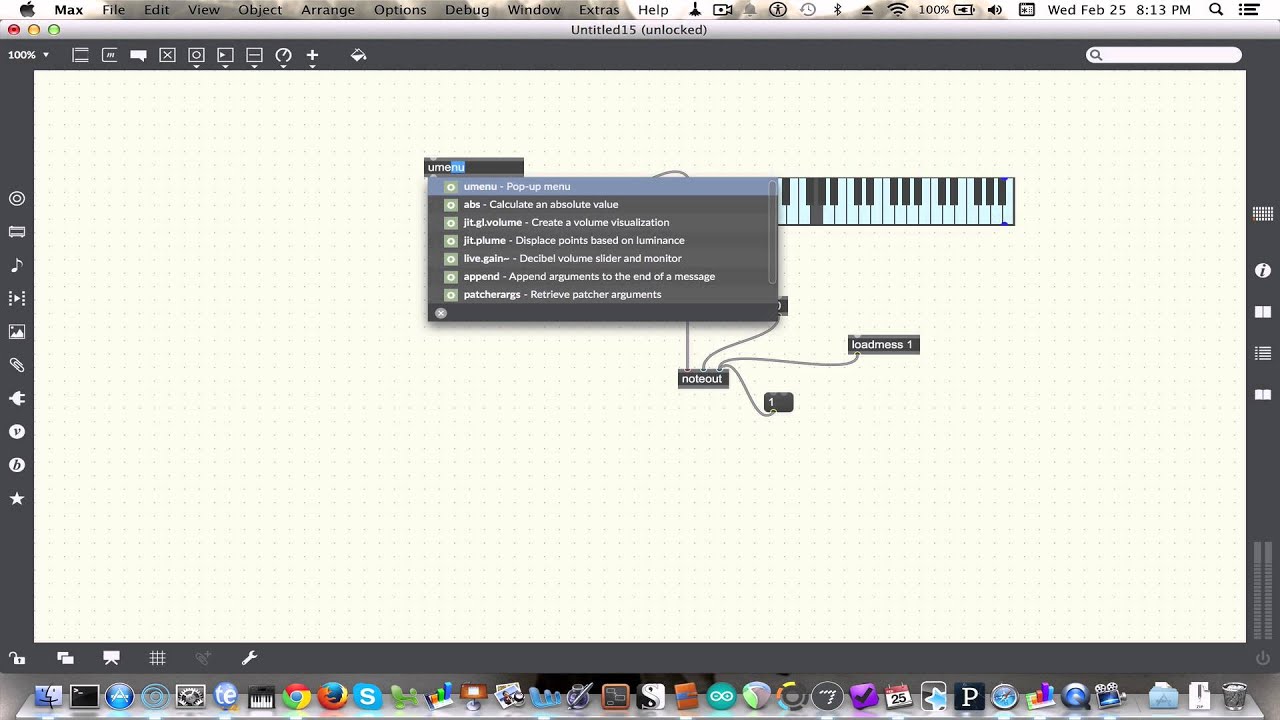Select the noteout object
The width and height of the screenshot is (1280, 720).
point(702,378)
